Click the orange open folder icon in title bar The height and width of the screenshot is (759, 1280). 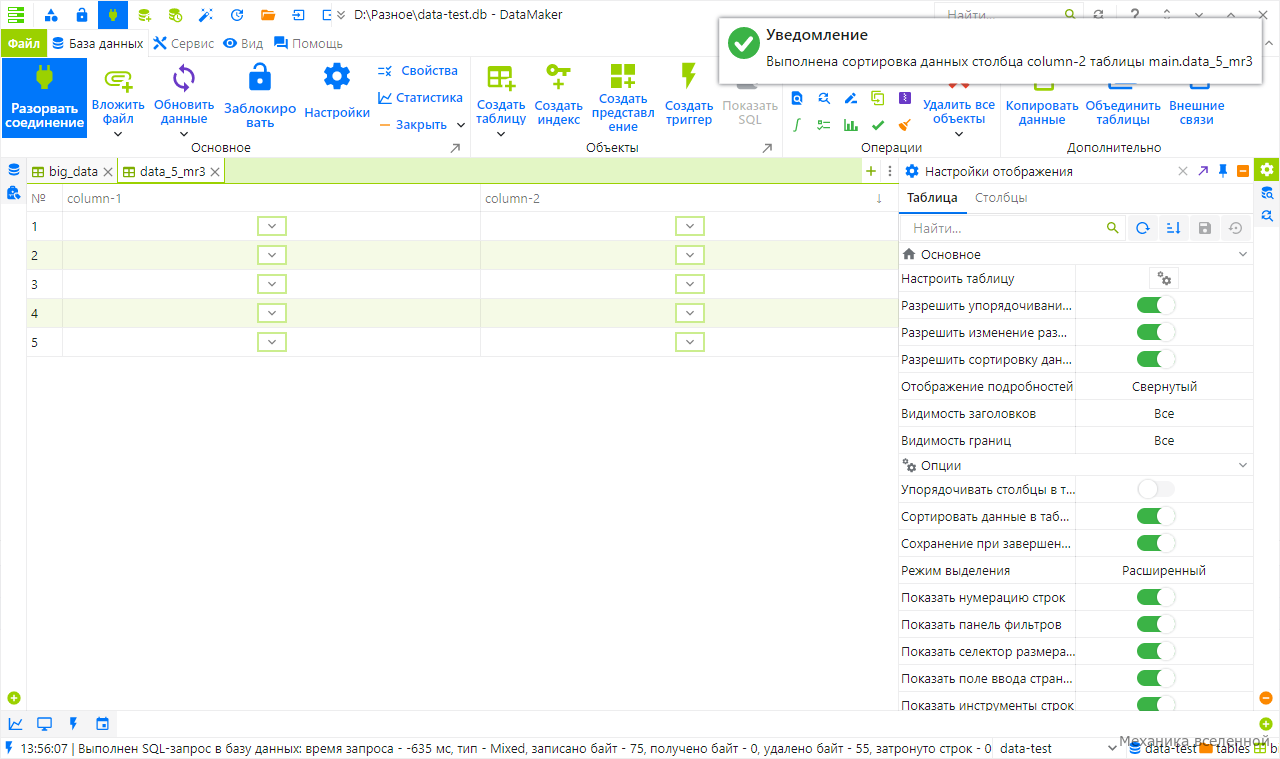[x=267, y=15]
